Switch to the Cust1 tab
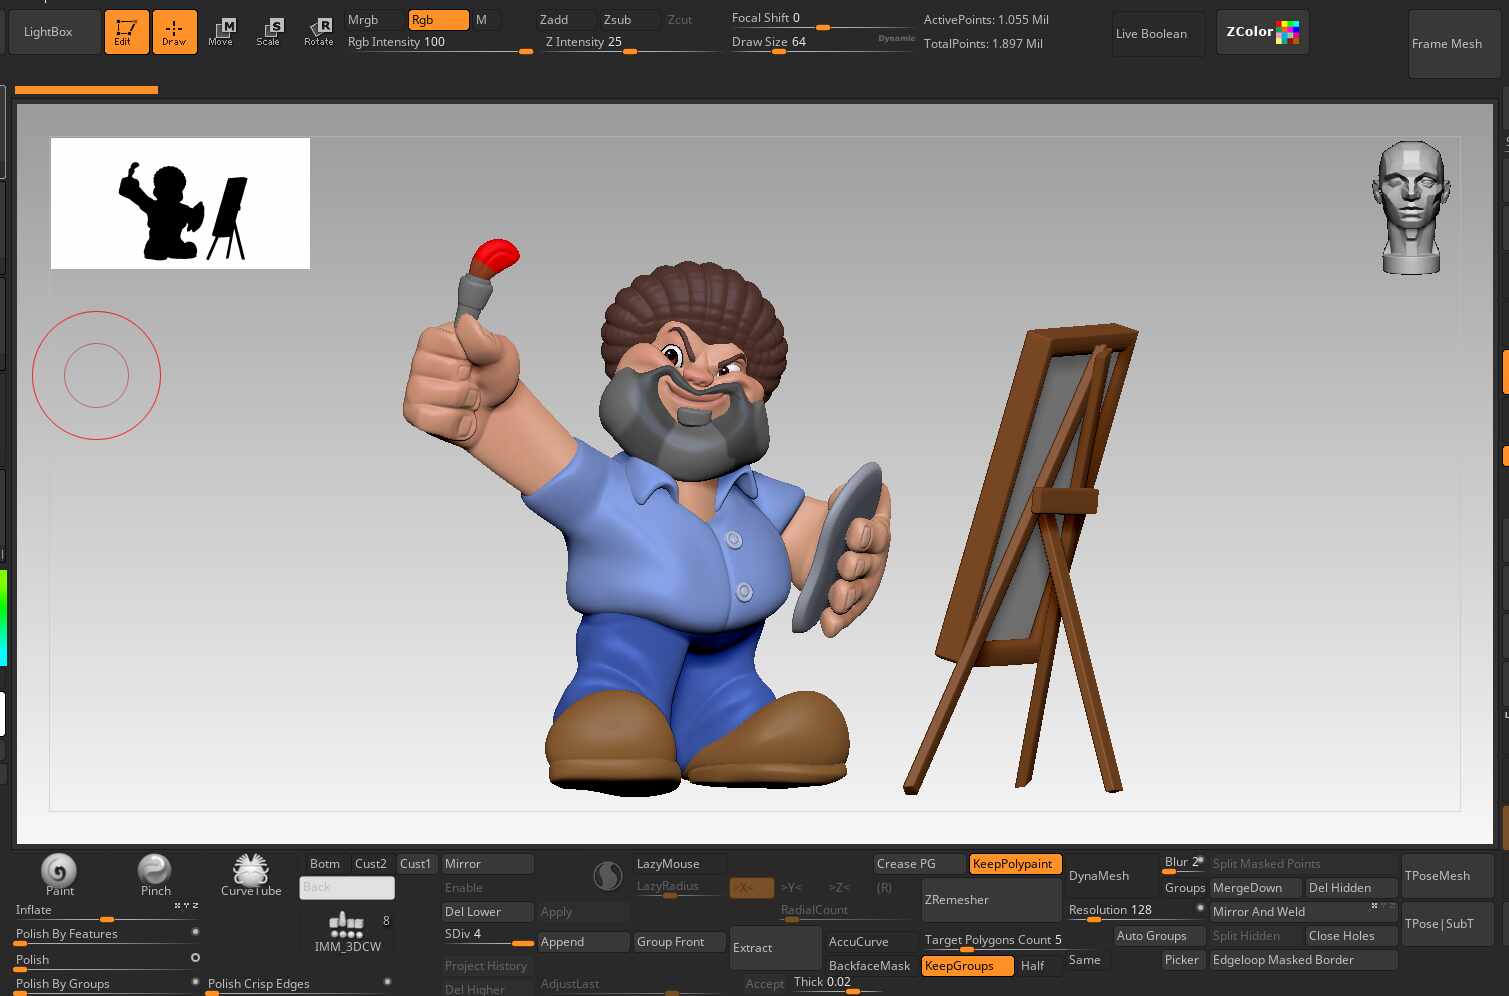 click(415, 864)
